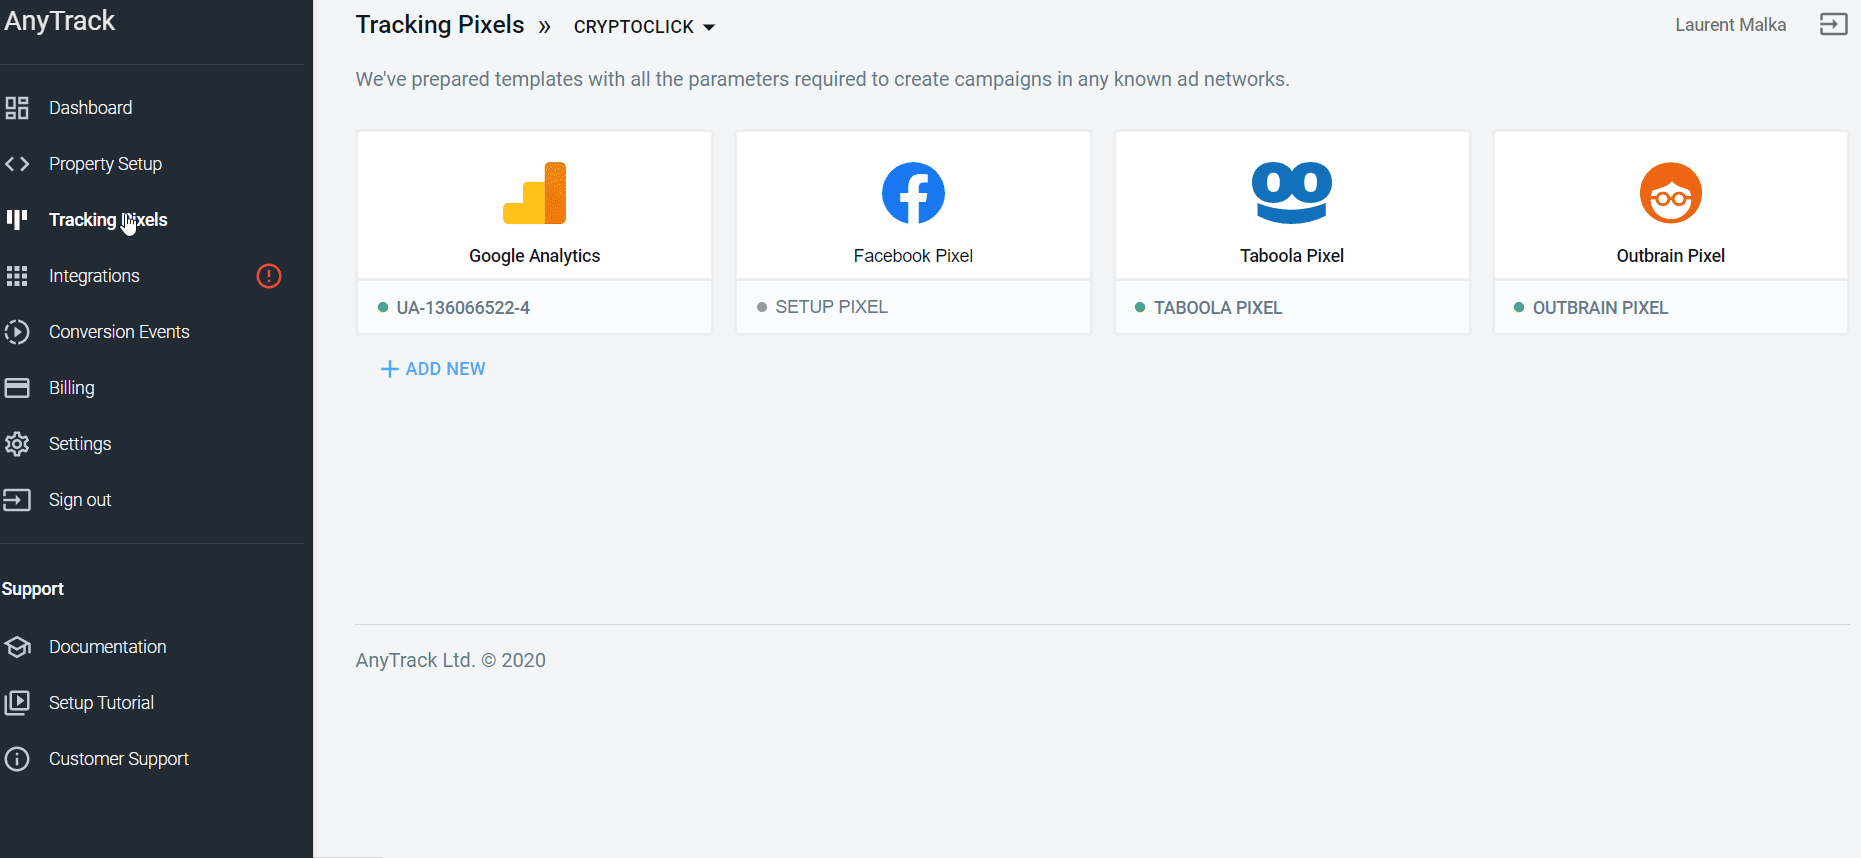Click the Property Setup code brackets icon
This screenshot has height=858, width=1861.
tap(17, 164)
